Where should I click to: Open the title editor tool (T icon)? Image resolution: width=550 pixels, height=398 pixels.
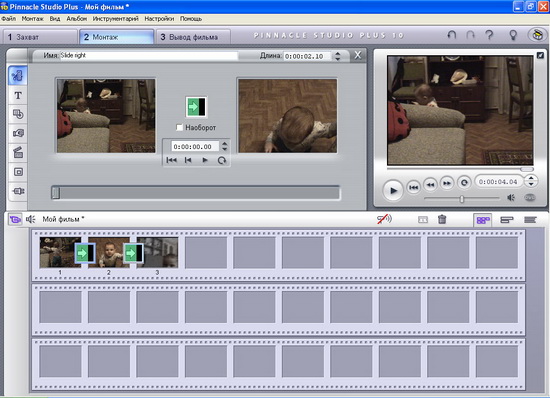pos(18,95)
